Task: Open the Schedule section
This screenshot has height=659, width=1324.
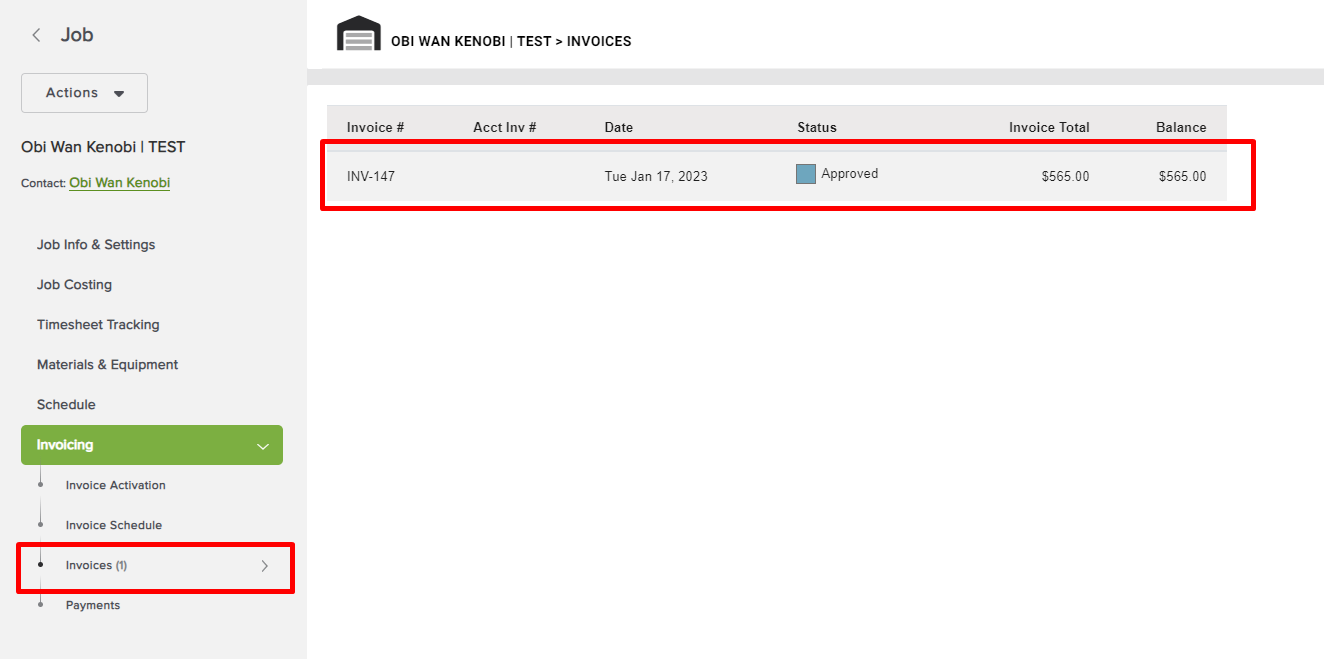Action: [x=66, y=404]
